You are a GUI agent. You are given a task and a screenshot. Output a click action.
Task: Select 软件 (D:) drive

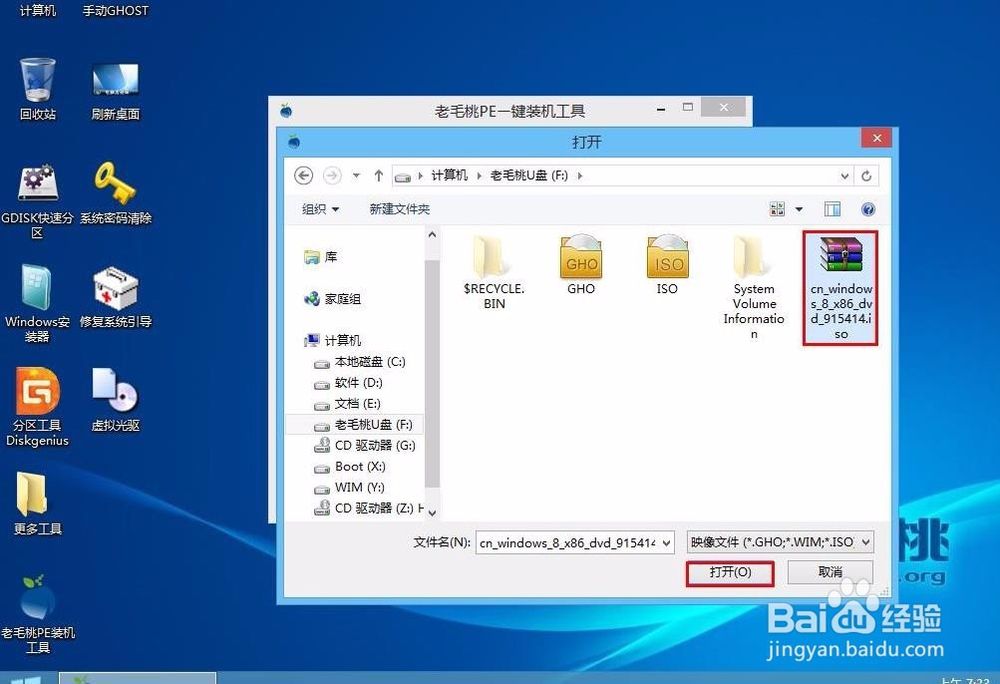click(348, 383)
